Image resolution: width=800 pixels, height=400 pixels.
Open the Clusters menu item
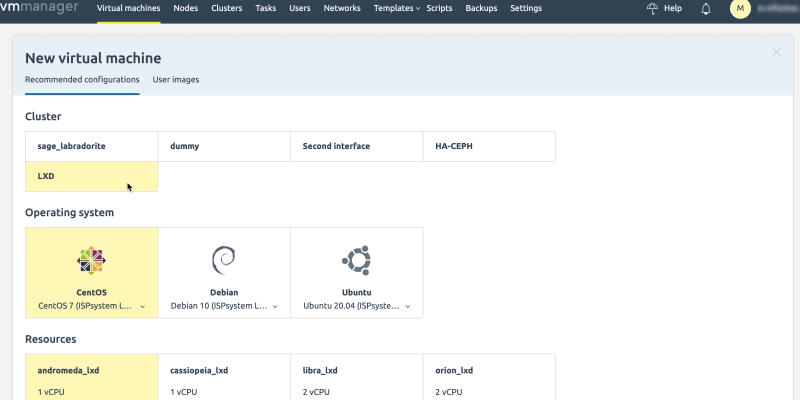click(227, 8)
